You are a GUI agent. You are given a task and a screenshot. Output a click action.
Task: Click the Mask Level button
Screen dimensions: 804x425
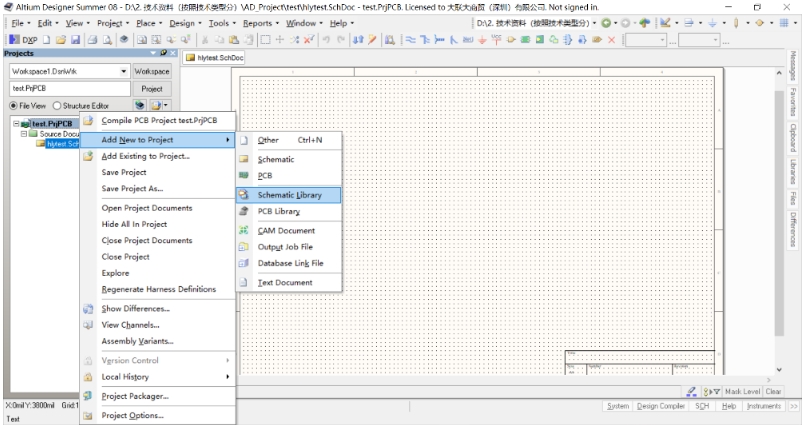tap(742, 392)
